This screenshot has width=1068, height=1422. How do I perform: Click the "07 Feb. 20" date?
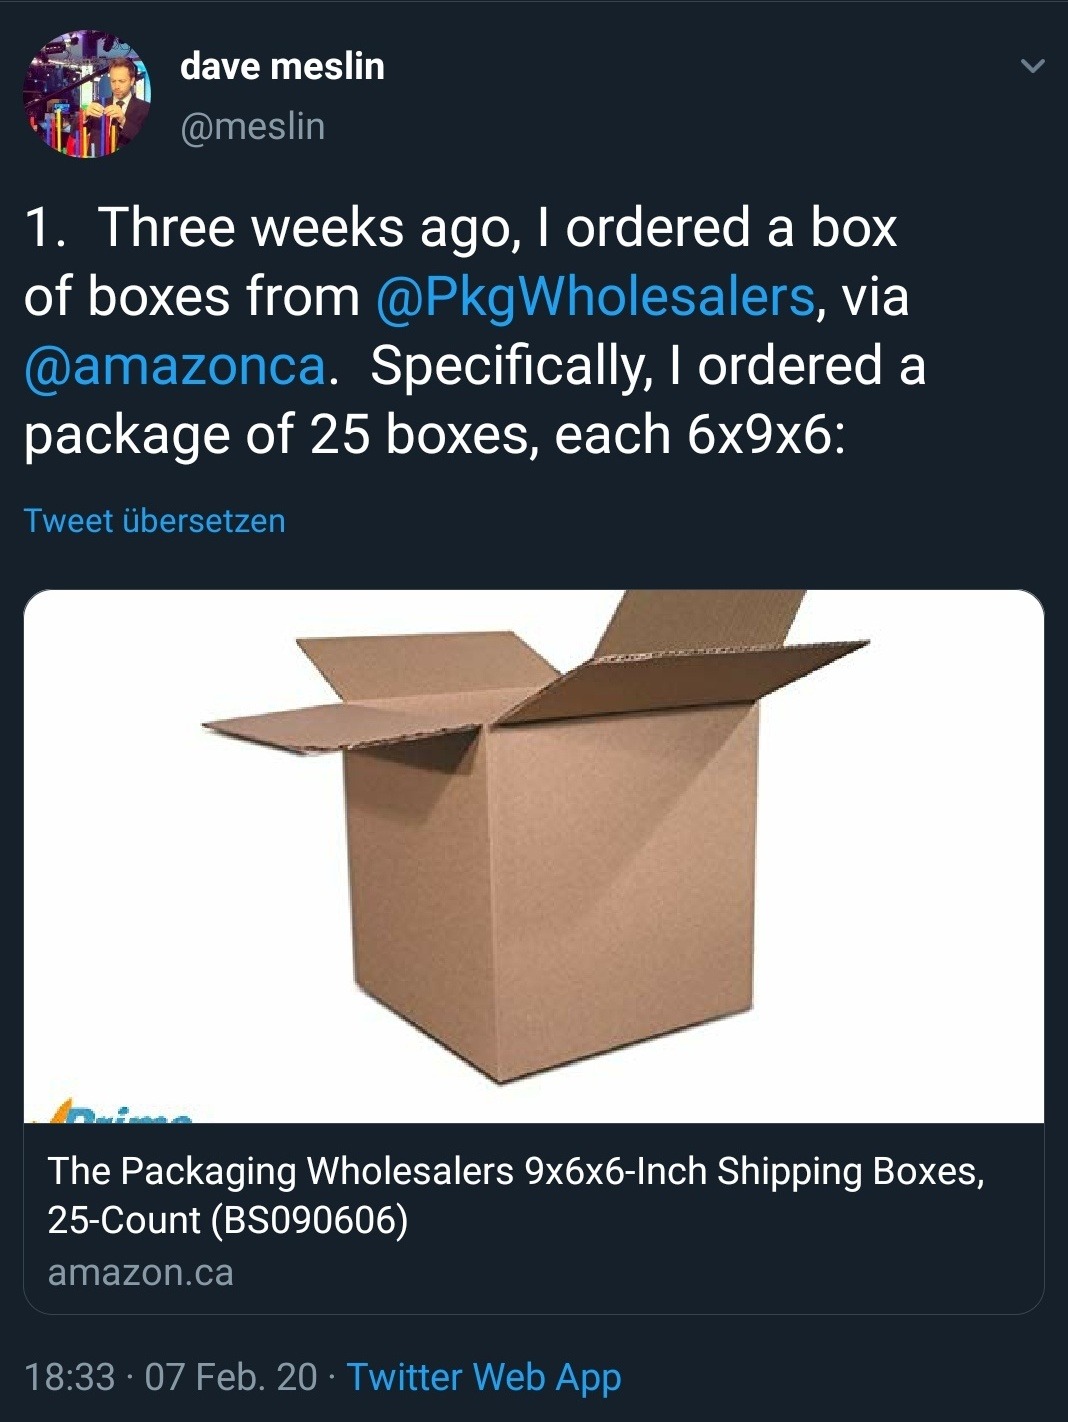[231, 1377]
